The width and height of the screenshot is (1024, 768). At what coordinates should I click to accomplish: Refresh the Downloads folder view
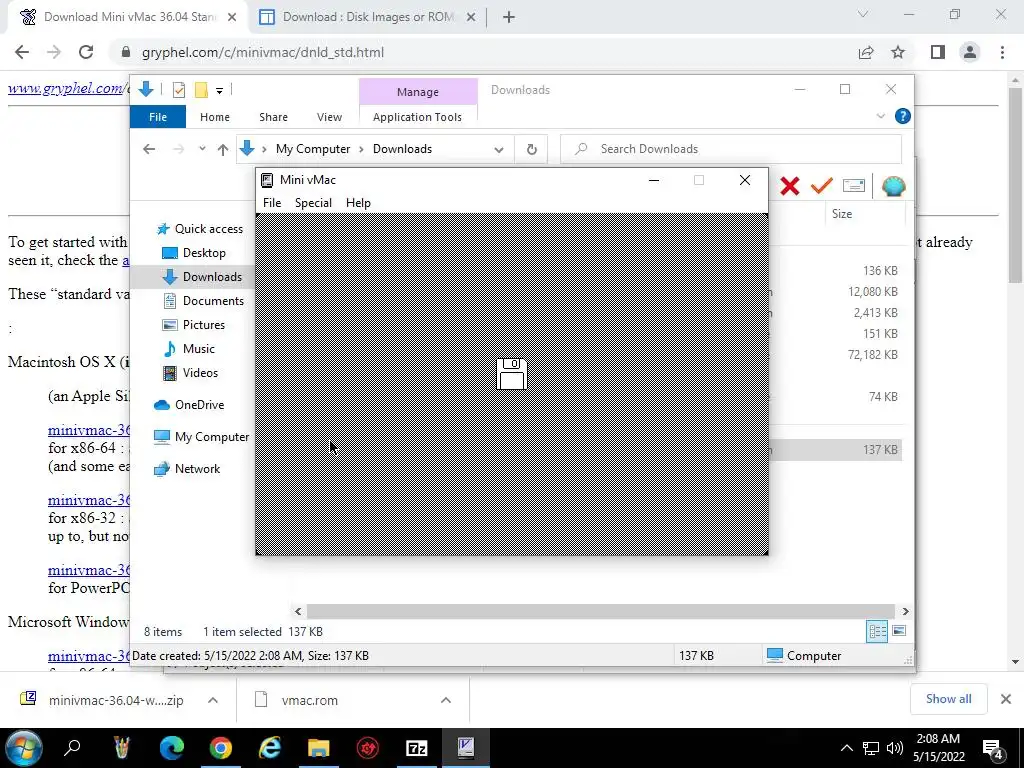532,150
